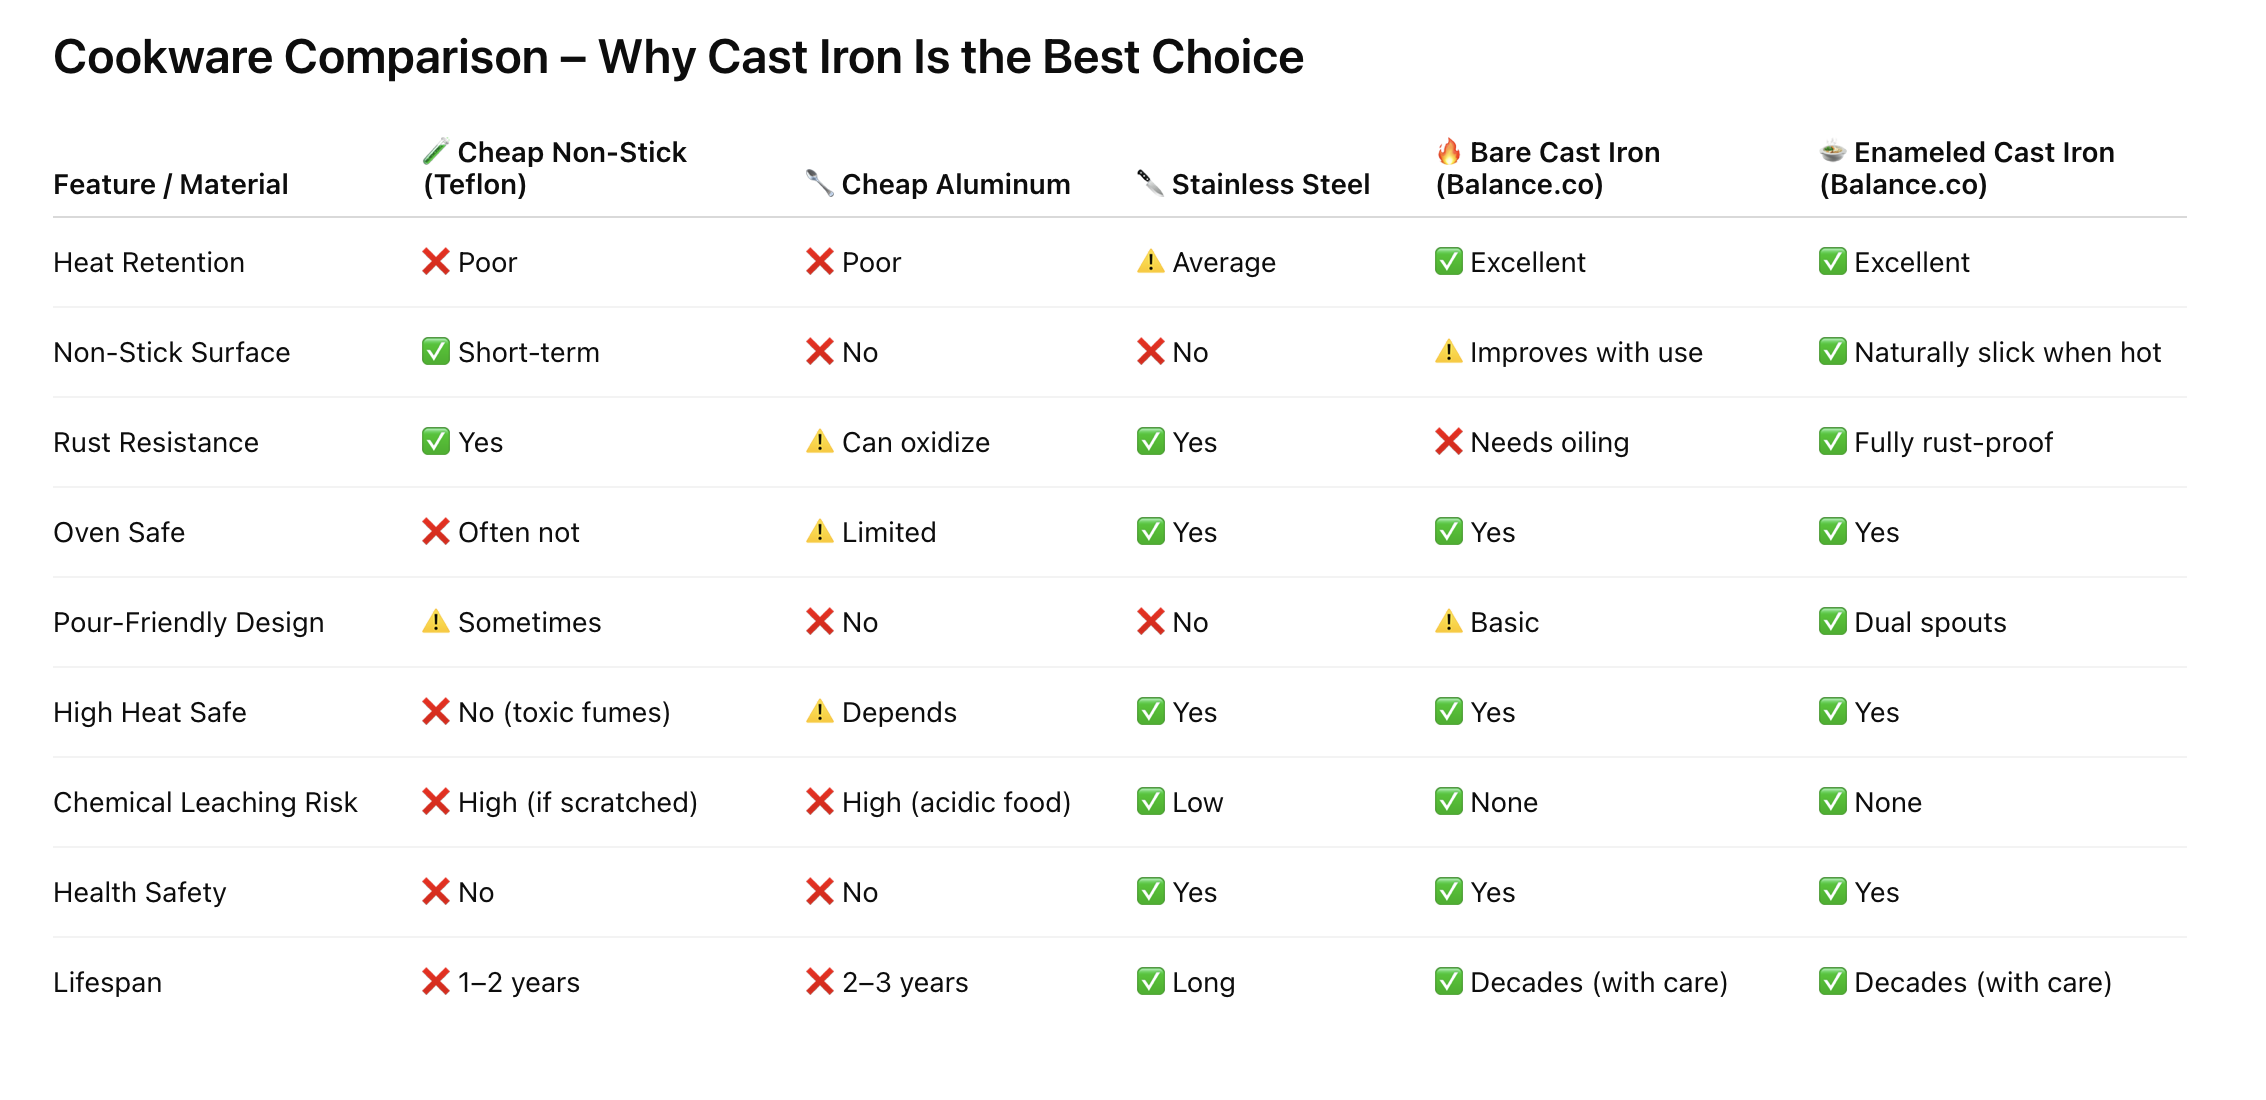The width and height of the screenshot is (2266, 1100).
Task: Click the Cookware Comparison page title
Action: click(x=678, y=57)
